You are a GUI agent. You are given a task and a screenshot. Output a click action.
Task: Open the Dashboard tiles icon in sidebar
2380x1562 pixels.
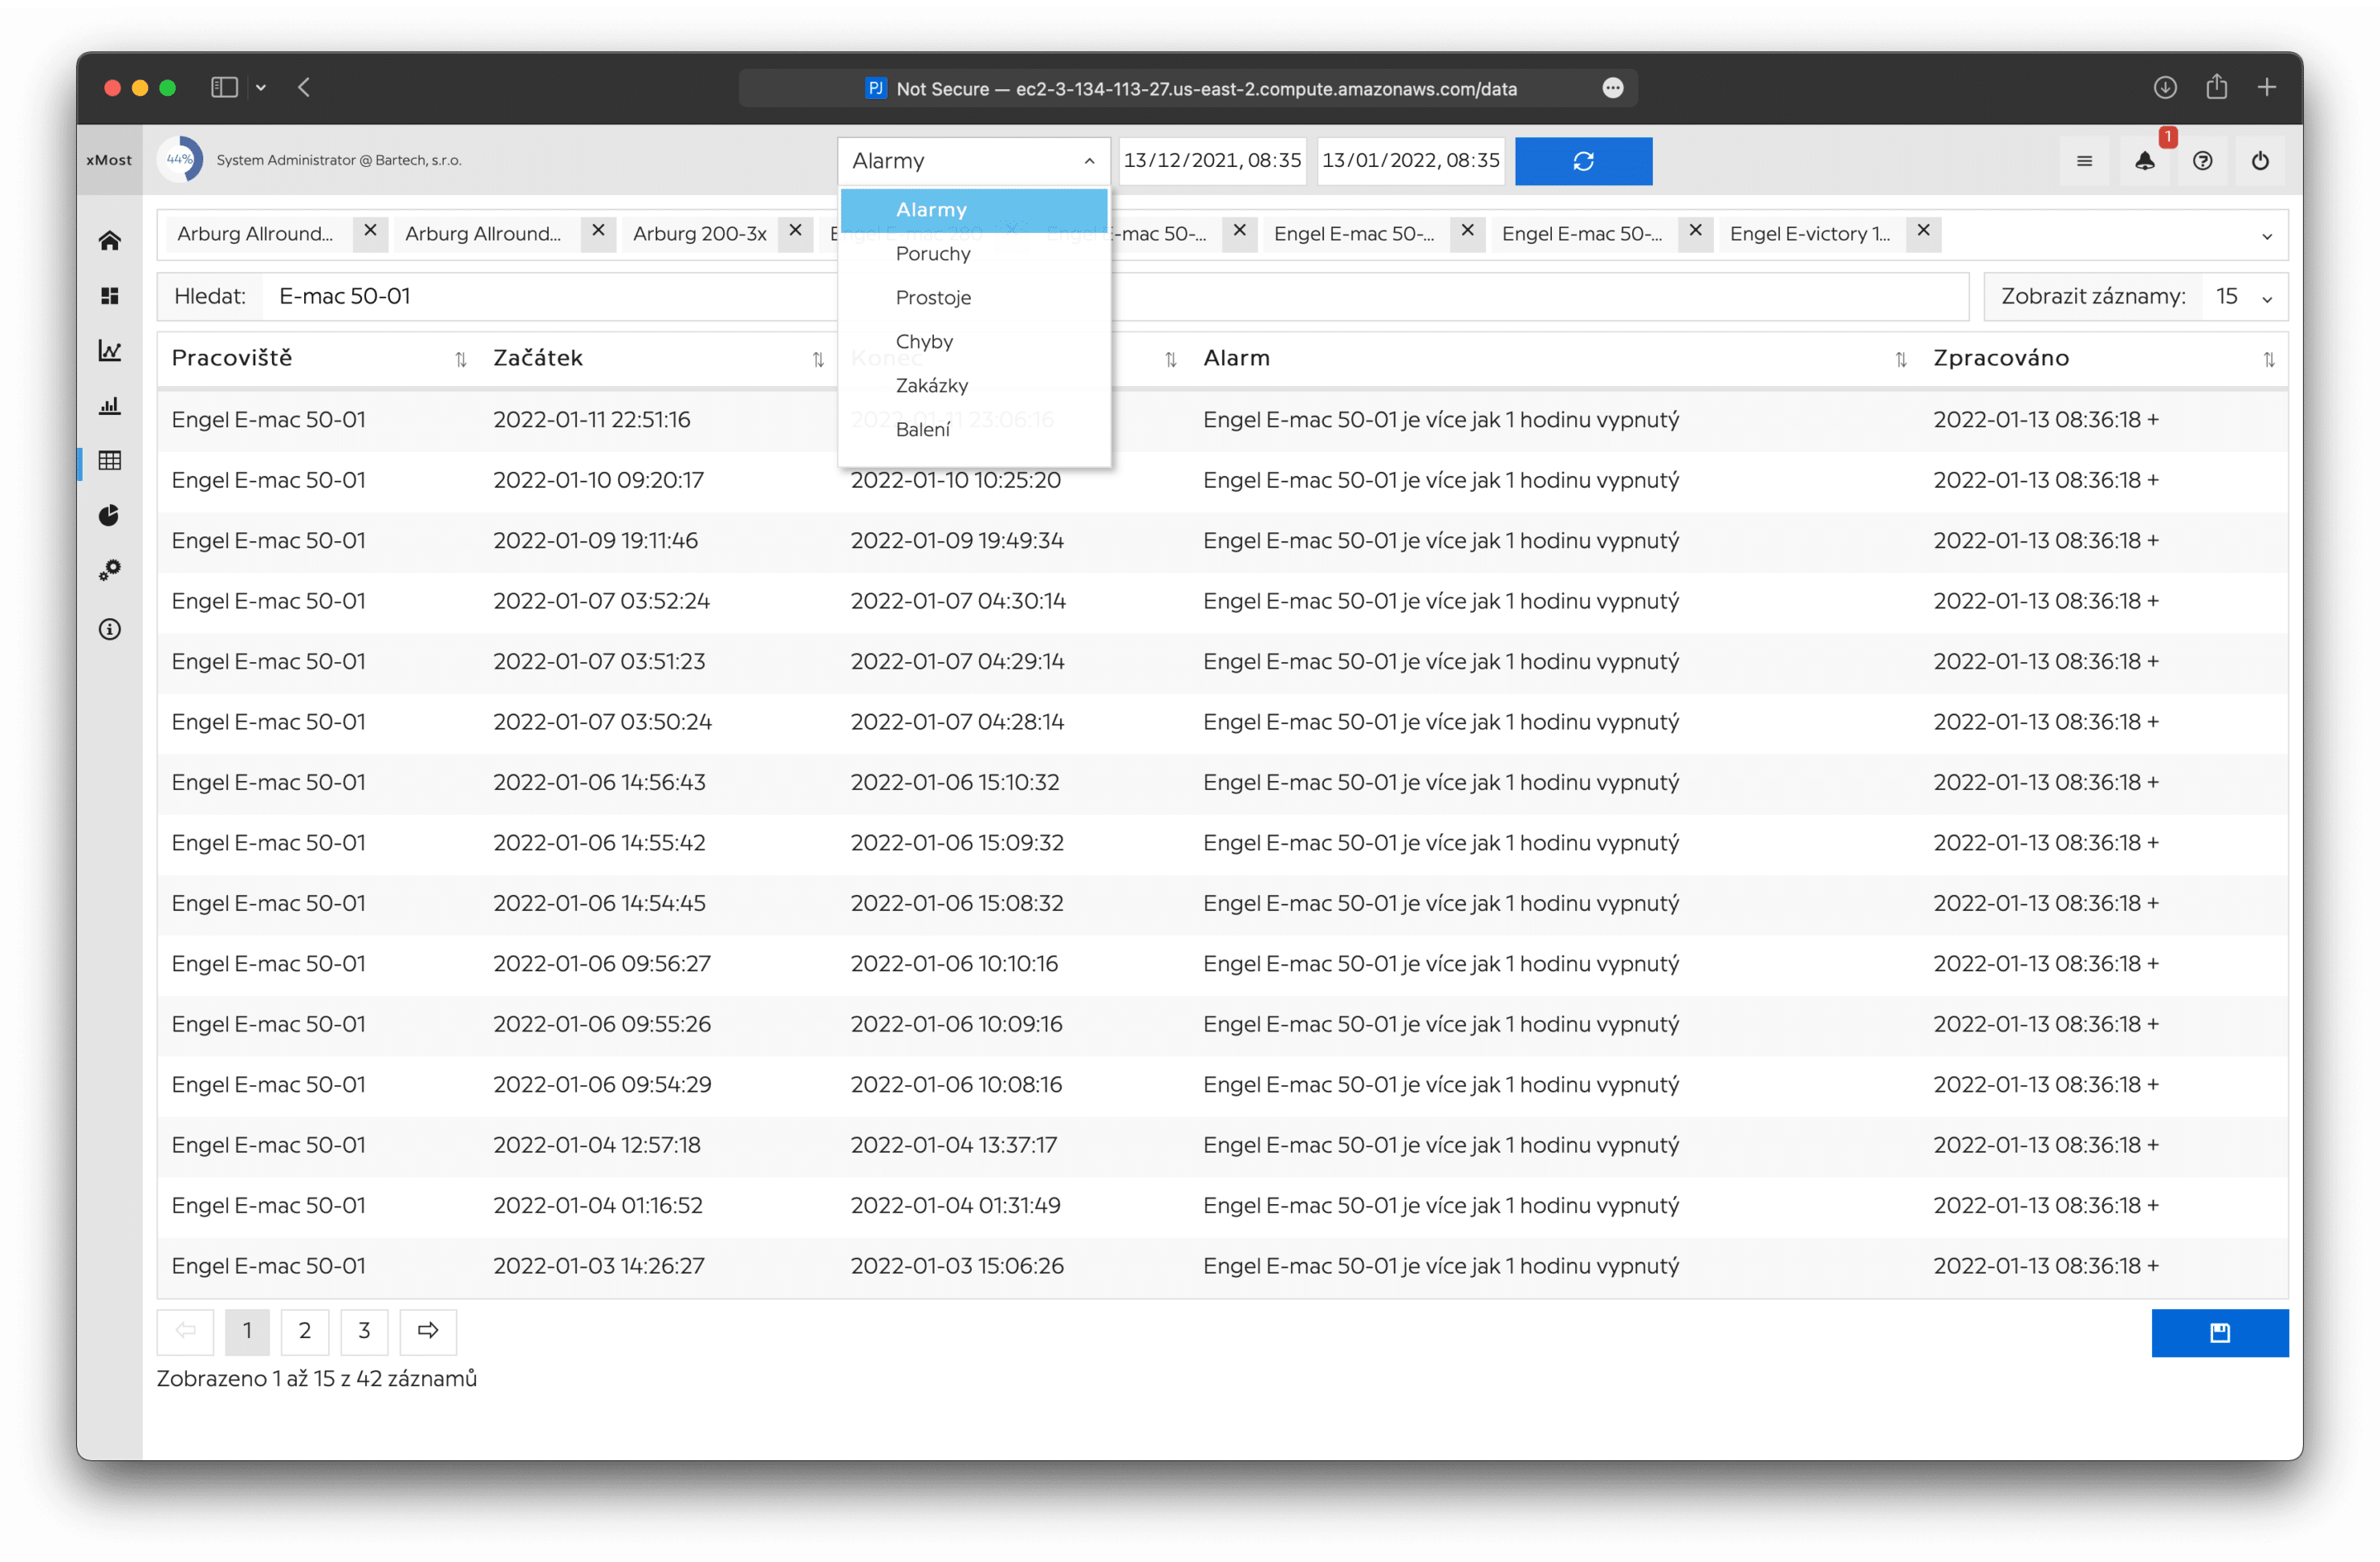point(110,296)
